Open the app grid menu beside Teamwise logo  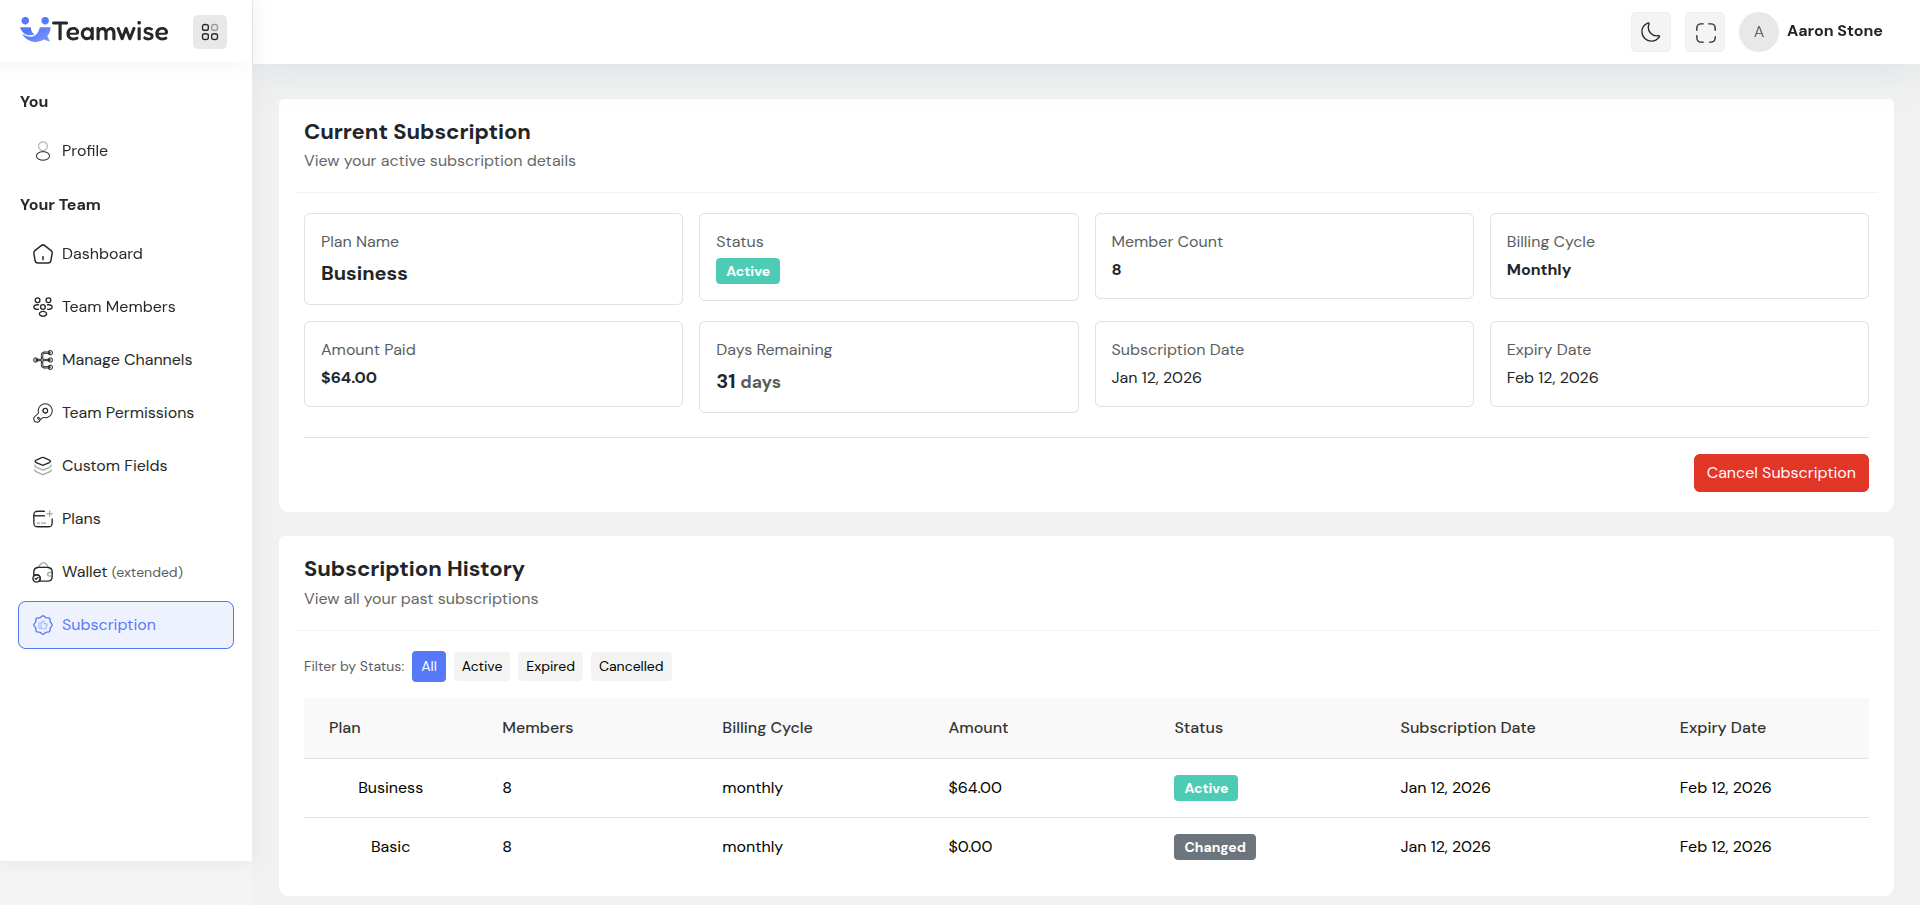[209, 31]
